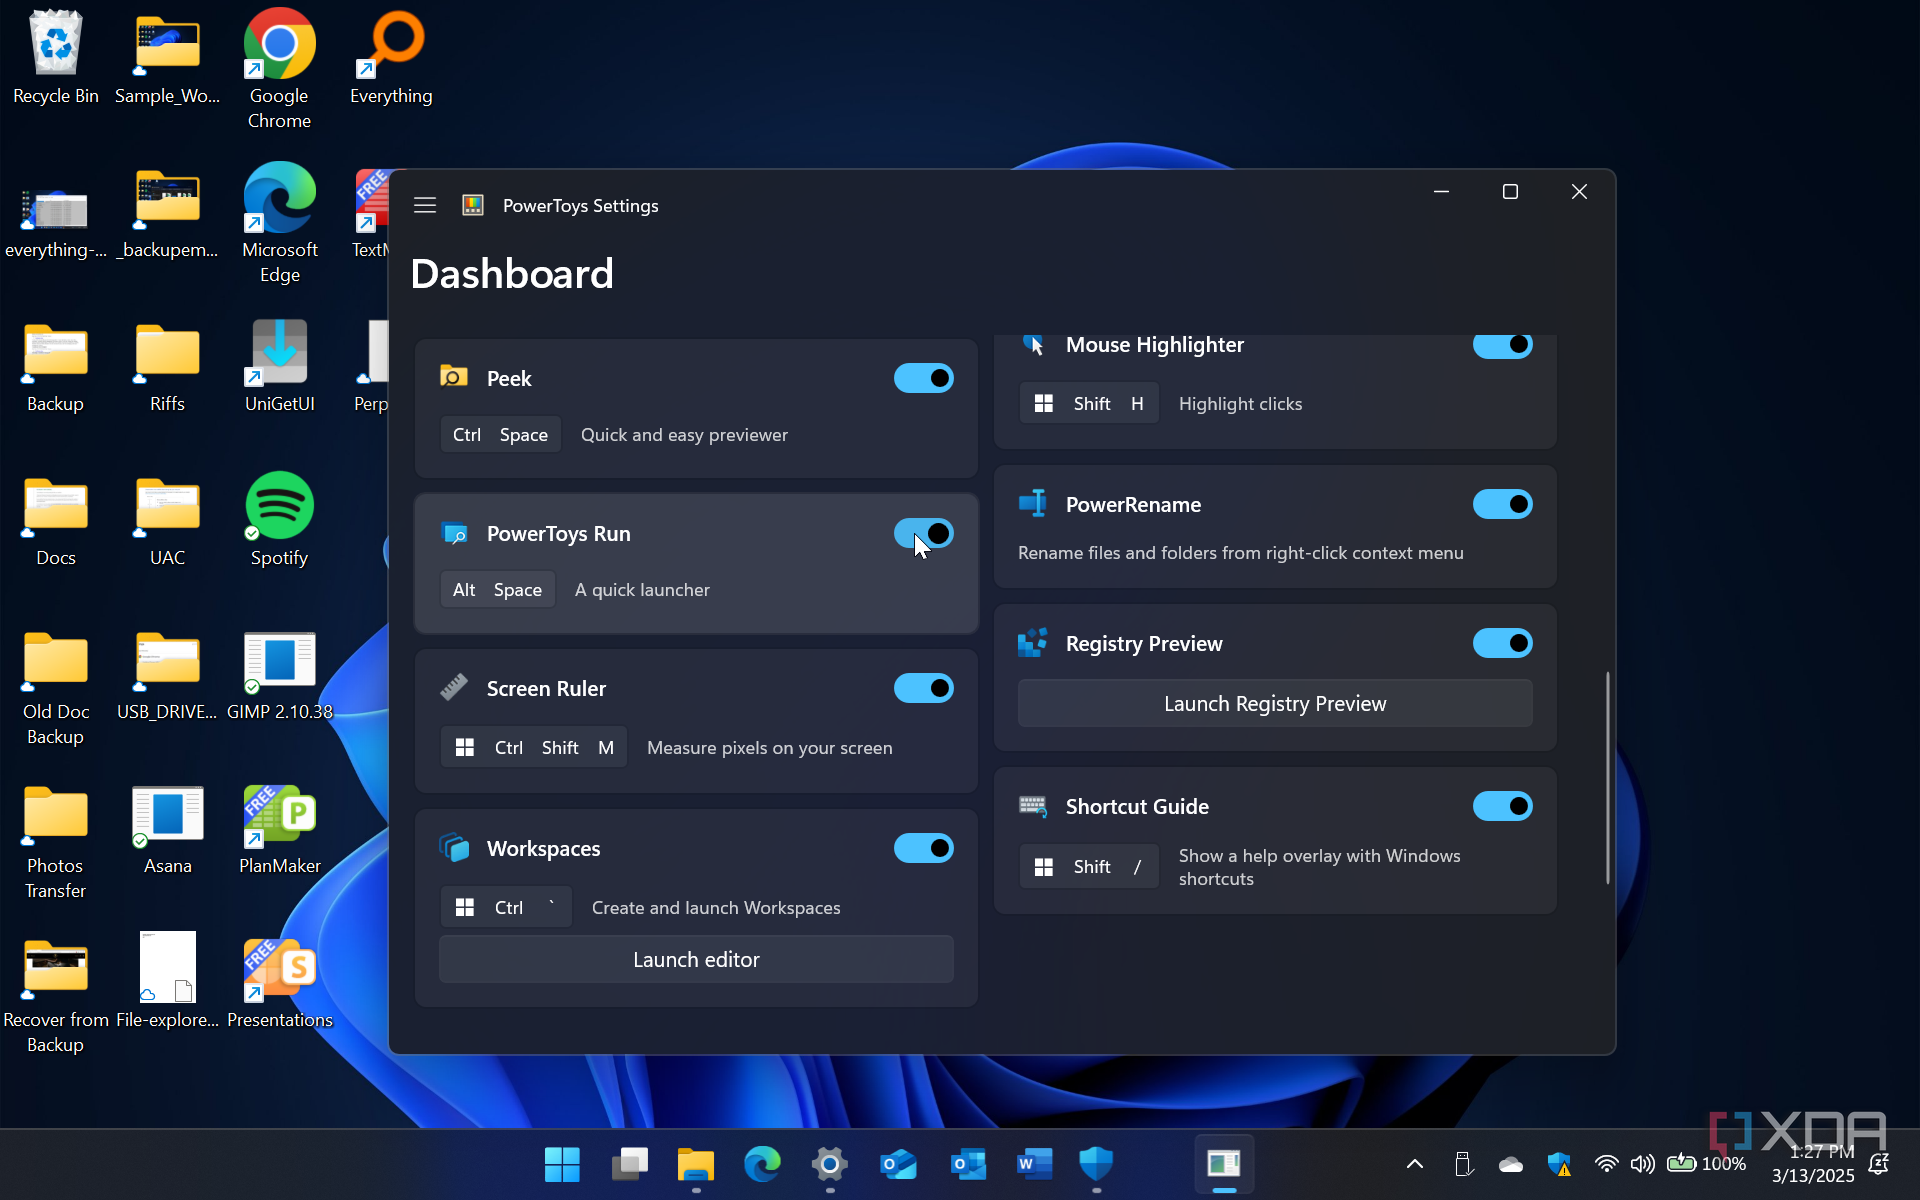Open the Screen Ruler card title

click(546, 688)
